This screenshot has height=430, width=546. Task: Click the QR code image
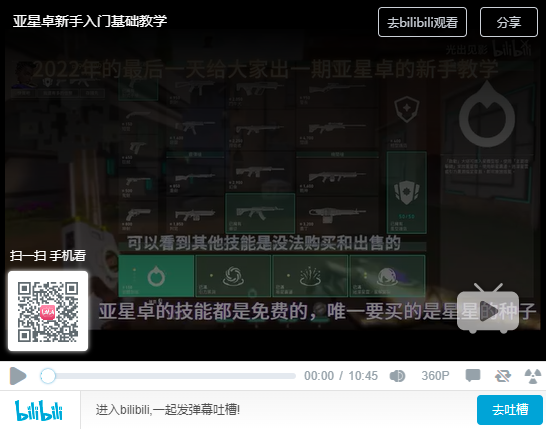tap(48, 311)
